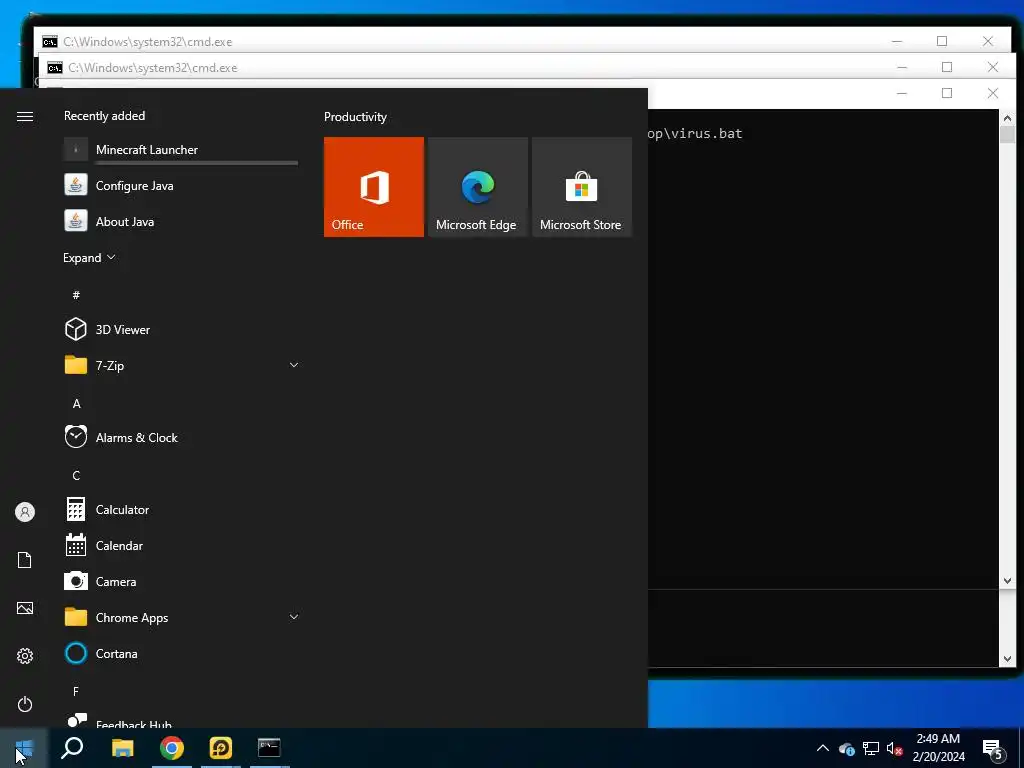Open the Calculator app
The image size is (1024, 768).
[x=181, y=509]
